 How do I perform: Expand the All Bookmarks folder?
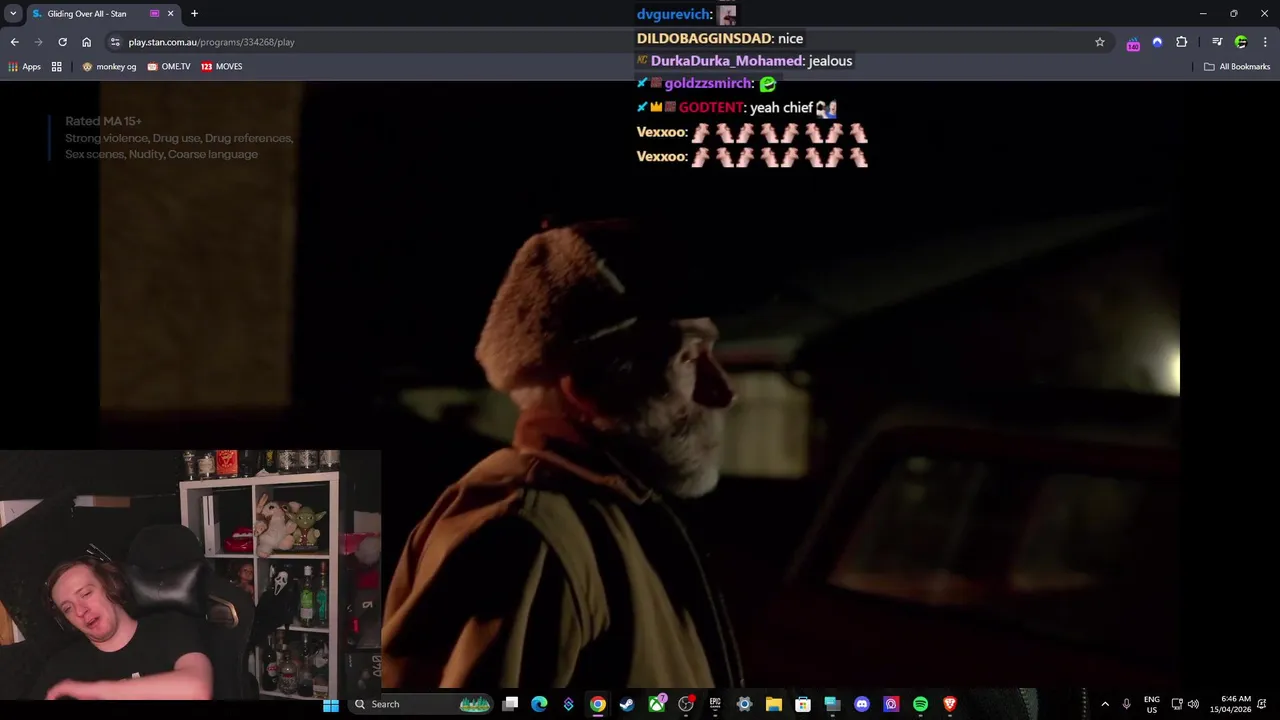coord(1237,67)
